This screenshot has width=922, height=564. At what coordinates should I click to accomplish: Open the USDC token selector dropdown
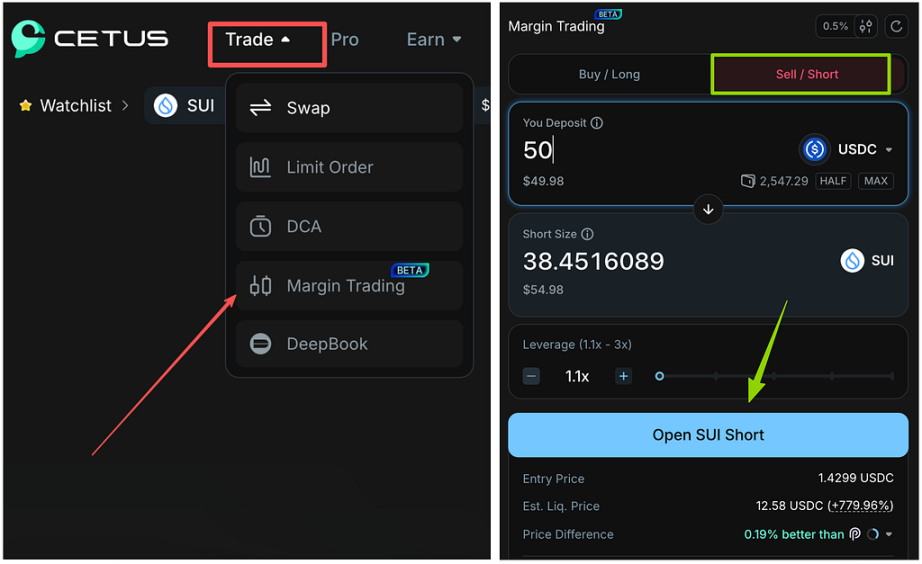click(x=848, y=150)
